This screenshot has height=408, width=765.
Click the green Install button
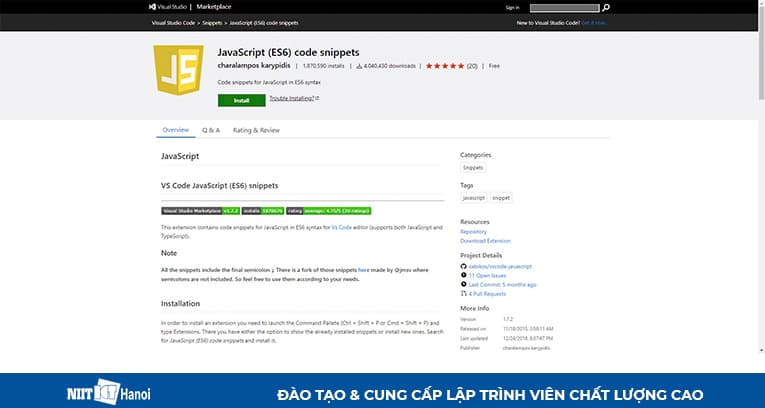tap(242, 101)
